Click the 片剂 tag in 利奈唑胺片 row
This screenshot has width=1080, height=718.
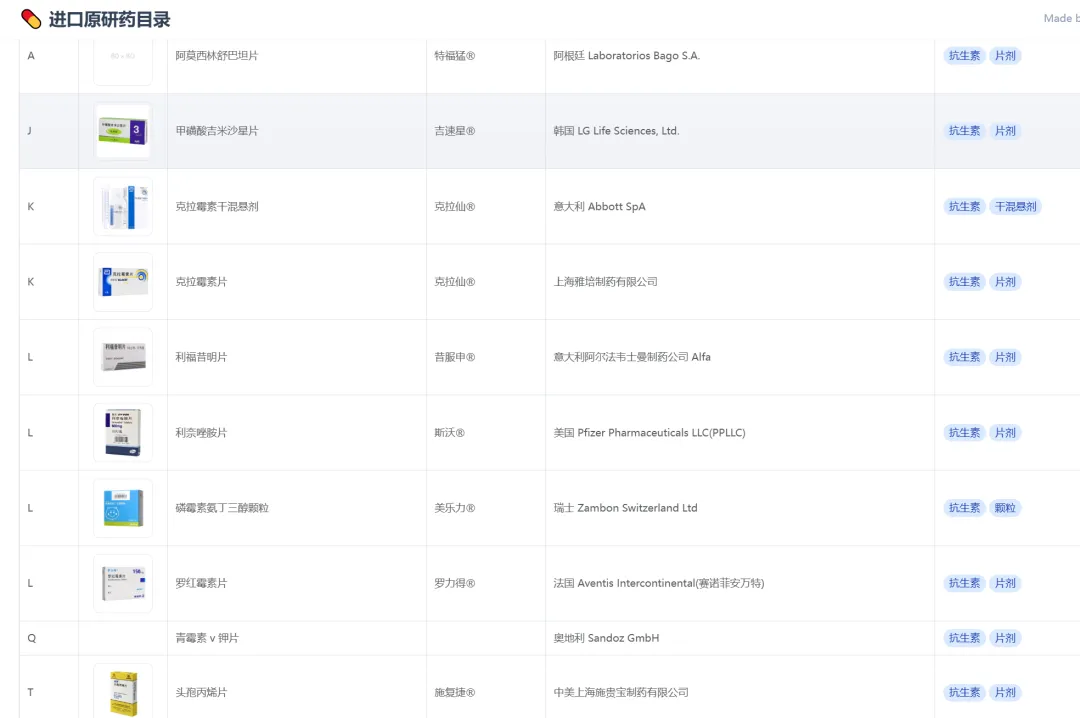tap(1005, 433)
